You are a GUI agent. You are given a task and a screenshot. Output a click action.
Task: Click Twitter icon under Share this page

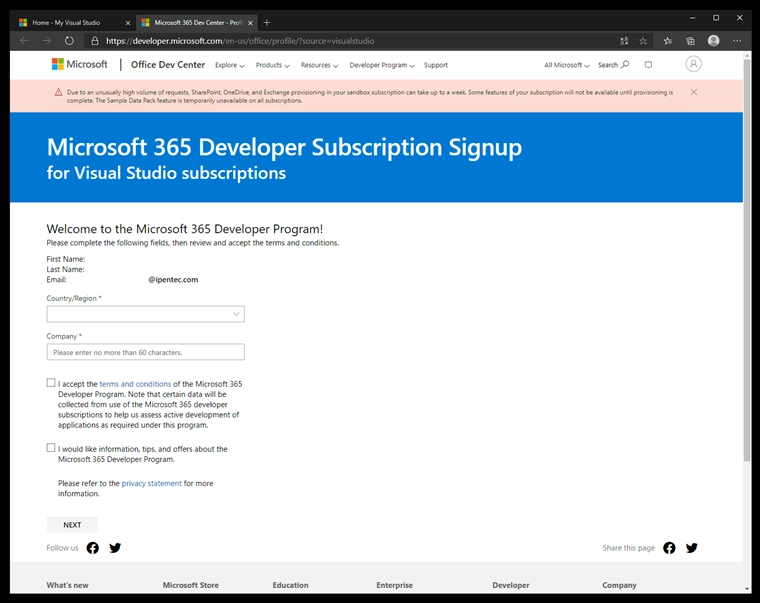click(x=692, y=548)
